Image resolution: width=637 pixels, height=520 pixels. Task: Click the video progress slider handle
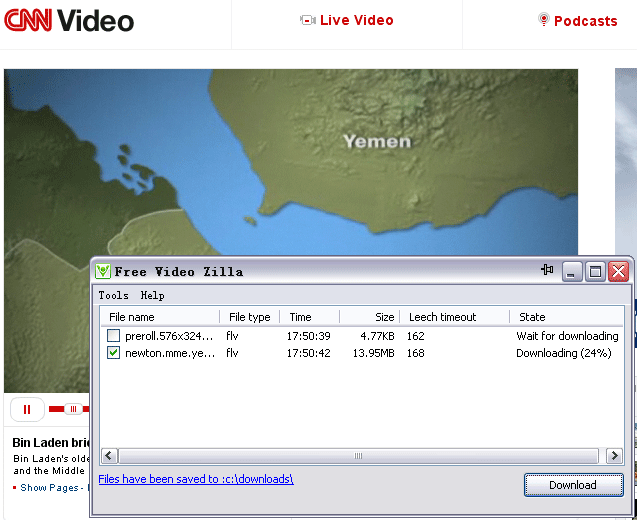[74, 409]
